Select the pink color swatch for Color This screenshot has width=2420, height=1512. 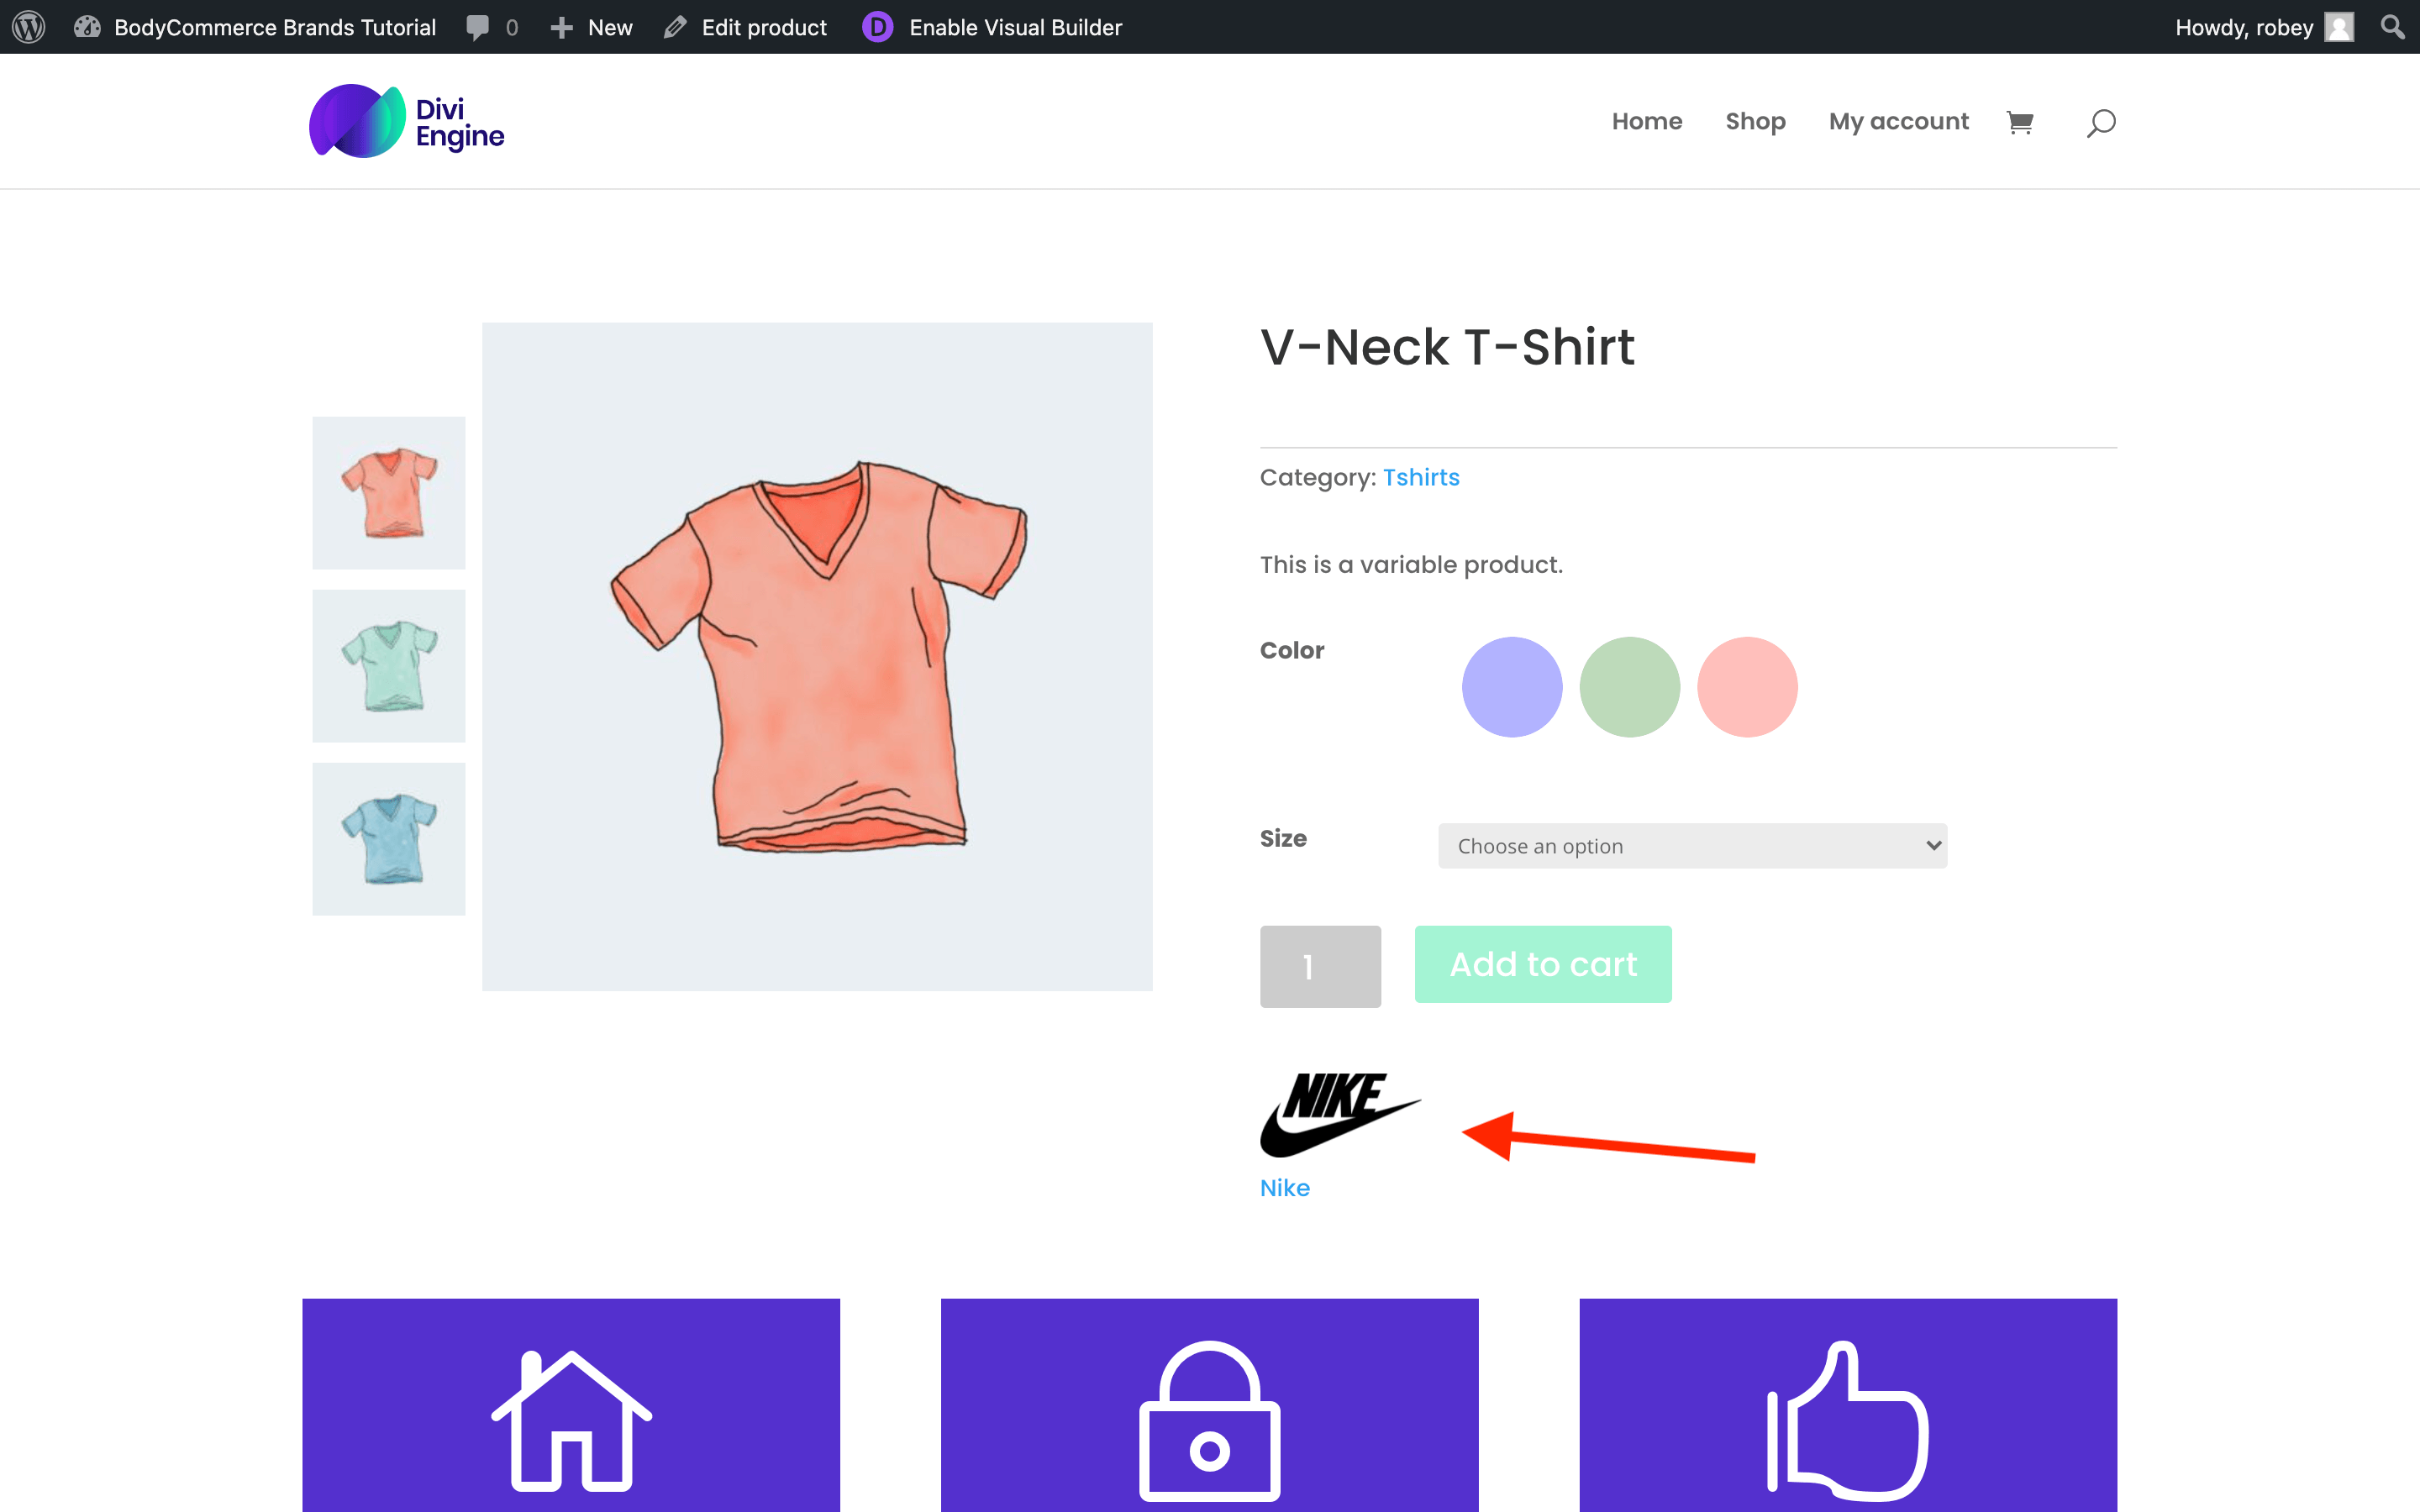click(x=1746, y=686)
